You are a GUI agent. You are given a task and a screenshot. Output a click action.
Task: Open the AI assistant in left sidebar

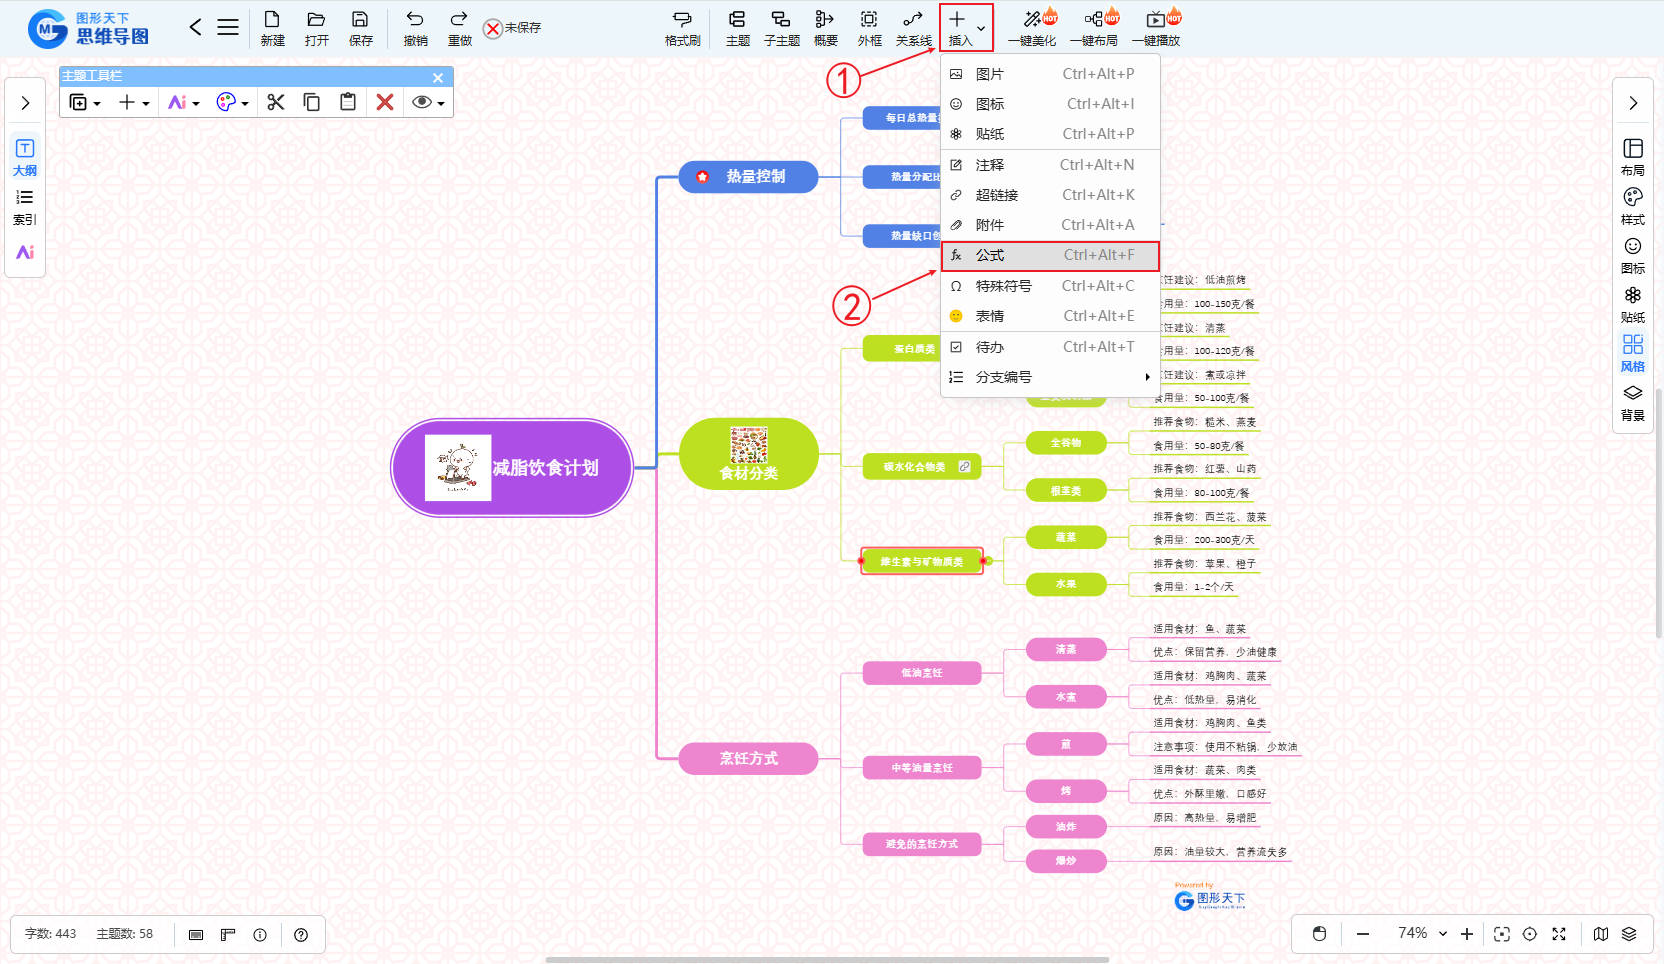click(25, 252)
